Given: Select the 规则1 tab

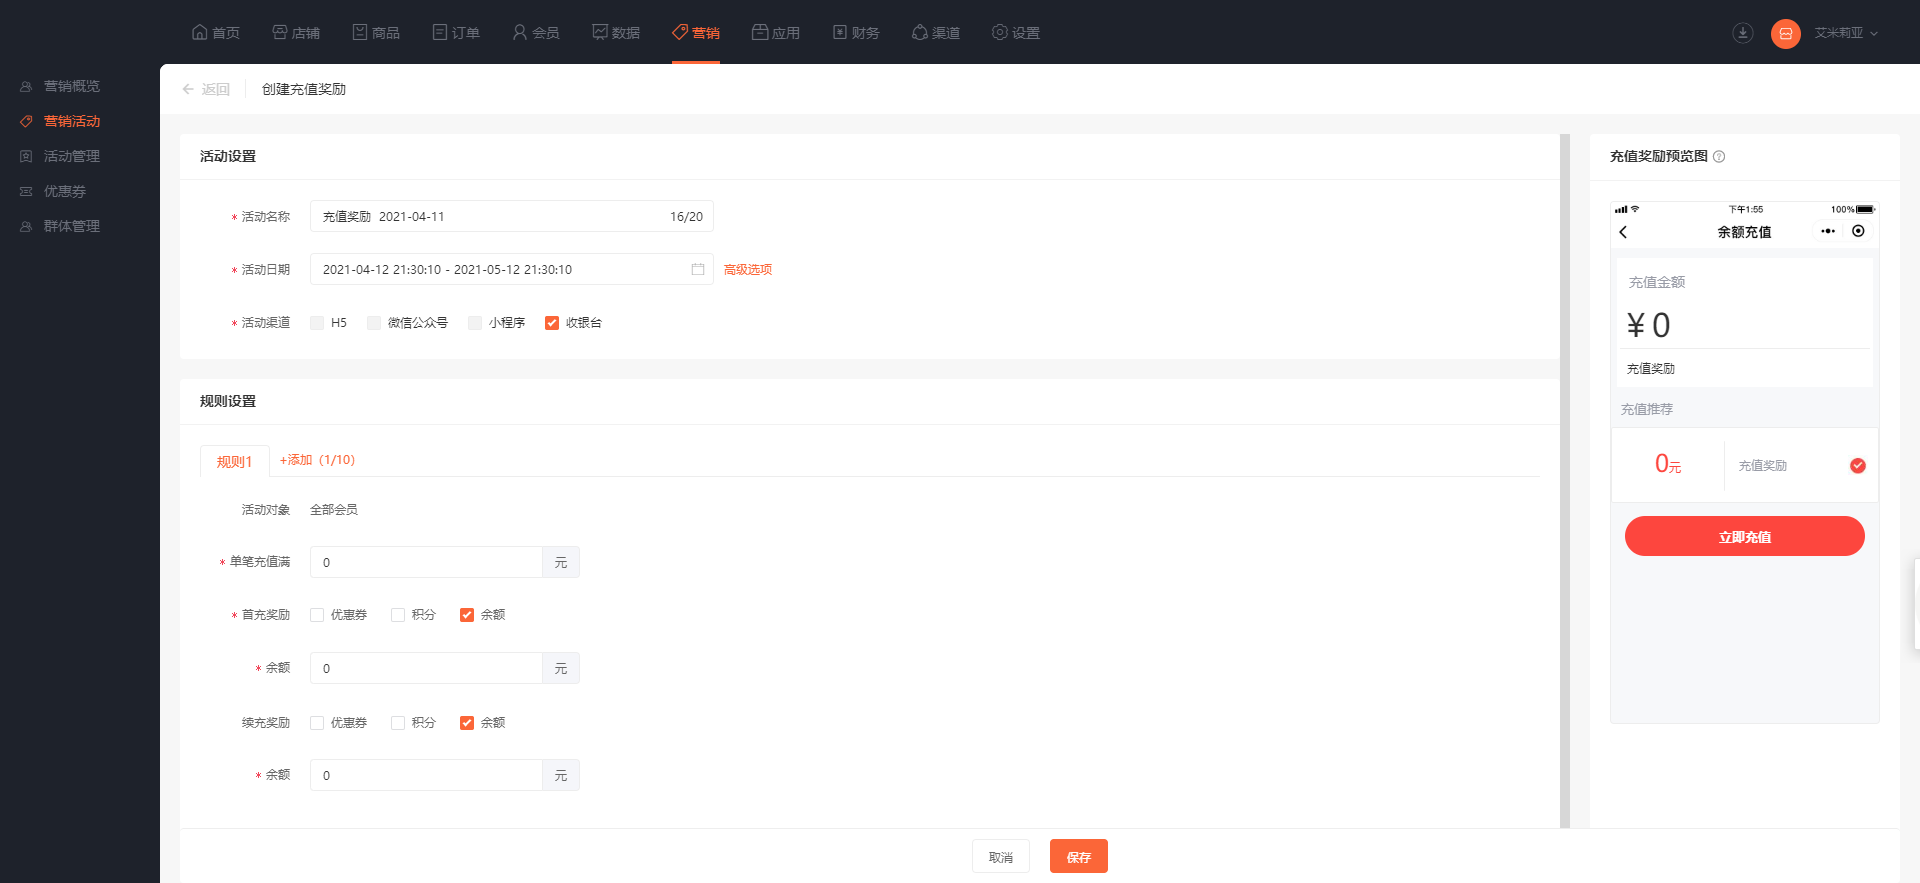Looking at the screenshot, I should coord(235,461).
